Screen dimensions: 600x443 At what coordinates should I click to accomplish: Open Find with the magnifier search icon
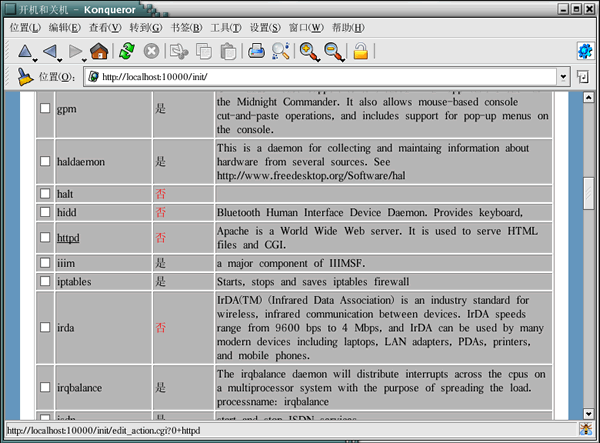(x=280, y=51)
